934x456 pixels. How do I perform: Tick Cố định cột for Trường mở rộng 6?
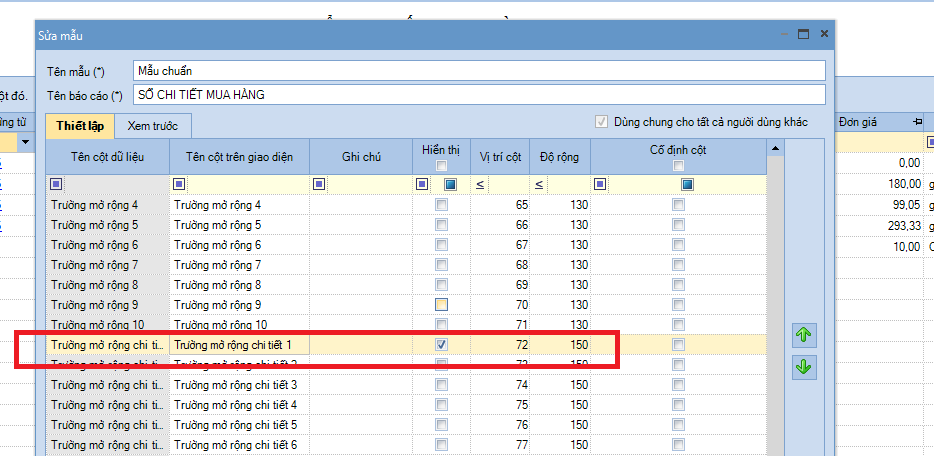pyautogui.click(x=679, y=245)
